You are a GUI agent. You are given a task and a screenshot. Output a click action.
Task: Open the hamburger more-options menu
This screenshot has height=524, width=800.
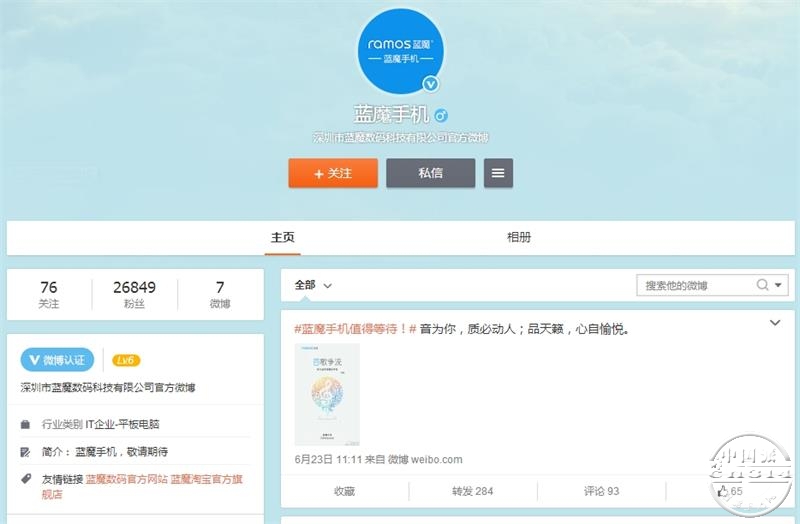pyautogui.click(x=498, y=173)
